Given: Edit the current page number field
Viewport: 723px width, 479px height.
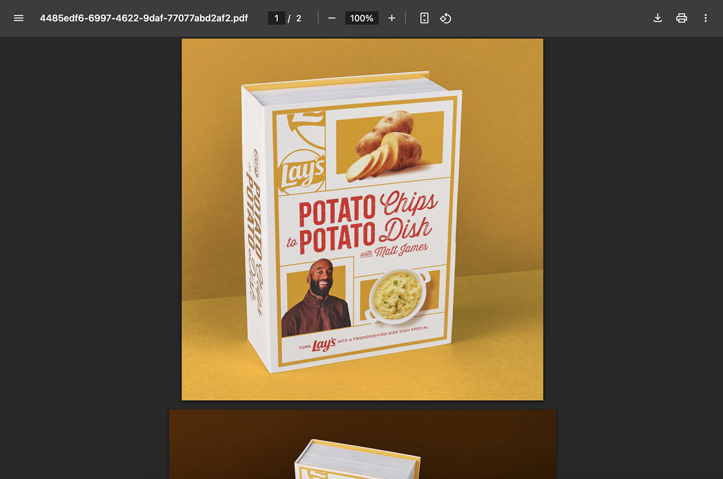Looking at the screenshot, I should point(276,18).
